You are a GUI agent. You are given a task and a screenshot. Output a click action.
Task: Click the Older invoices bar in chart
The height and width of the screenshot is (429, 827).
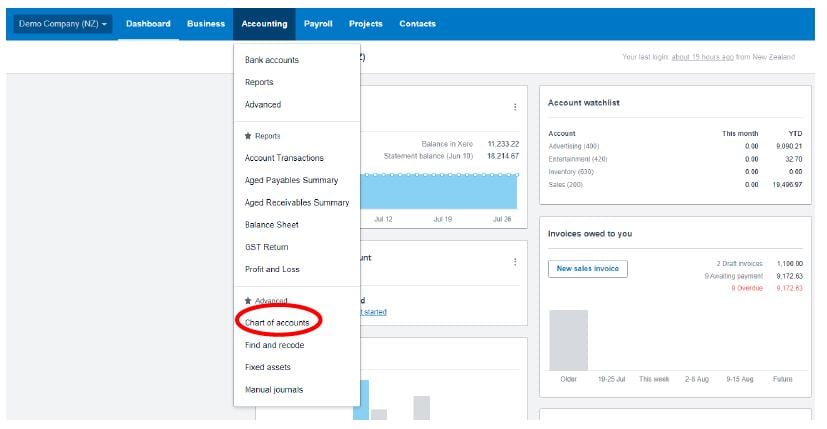[x=568, y=340]
